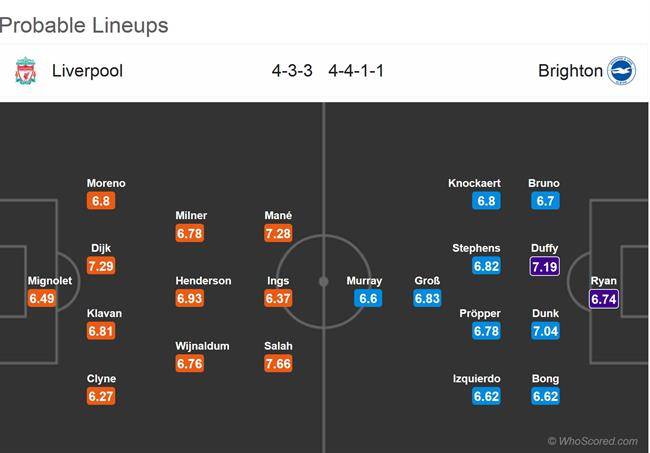The width and height of the screenshot is (650, 453).
Task: Click the WhoScored.com watermark
Action: [x=593, y=441]
